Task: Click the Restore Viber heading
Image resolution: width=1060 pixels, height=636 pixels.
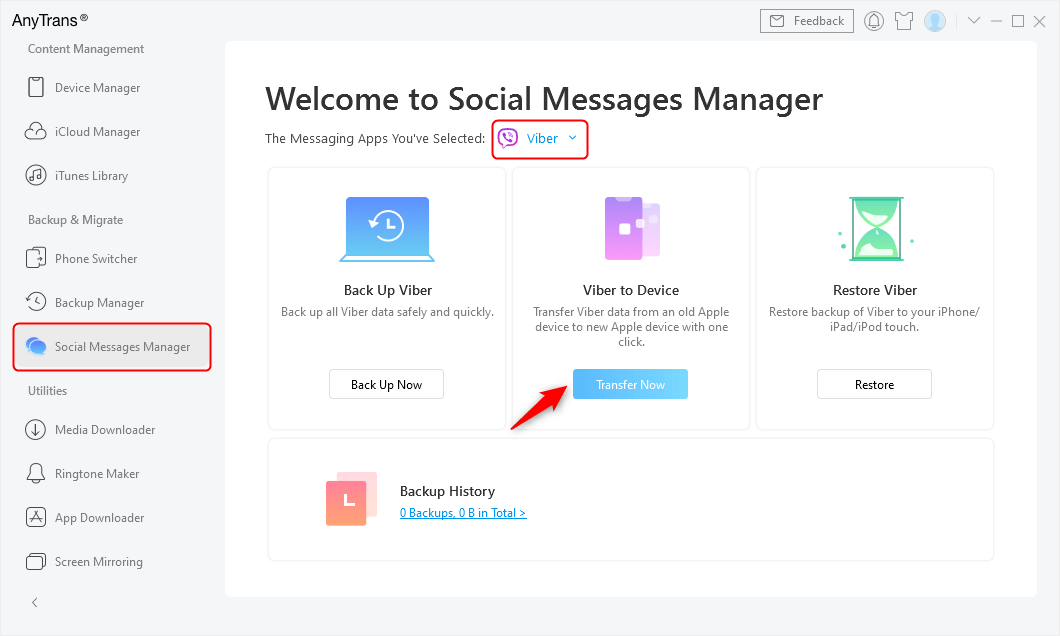Action: 875,290
